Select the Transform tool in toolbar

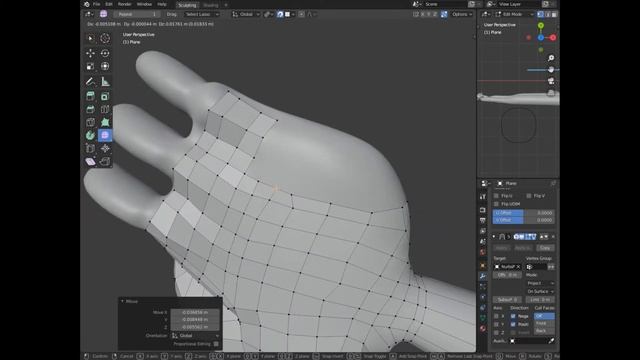tap(105, 66)
